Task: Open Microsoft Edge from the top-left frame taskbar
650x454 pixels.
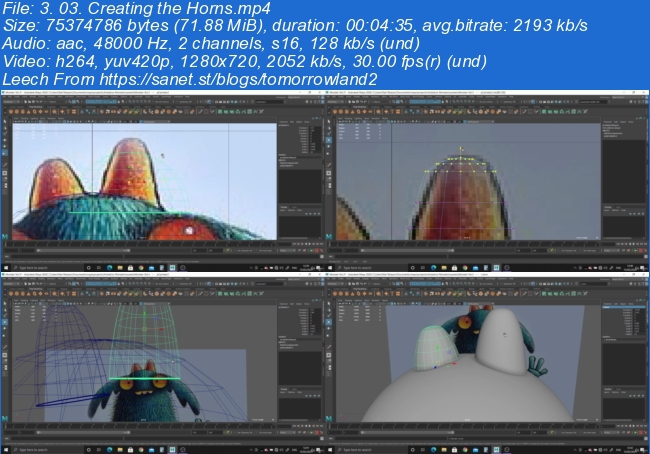Action: 109,267
